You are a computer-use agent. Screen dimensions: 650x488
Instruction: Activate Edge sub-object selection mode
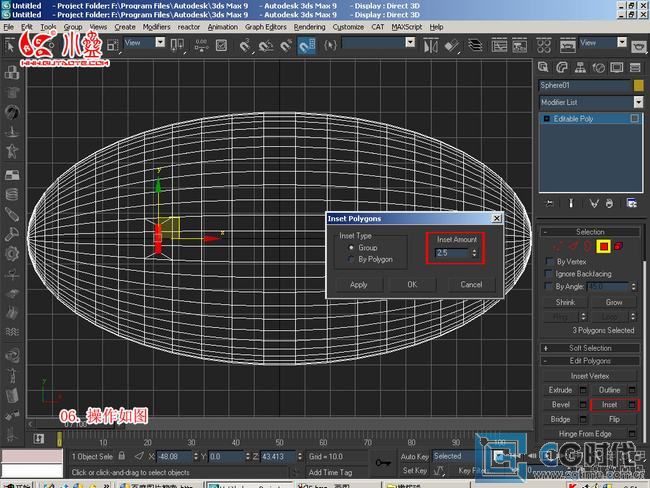[x=573, y=247]
